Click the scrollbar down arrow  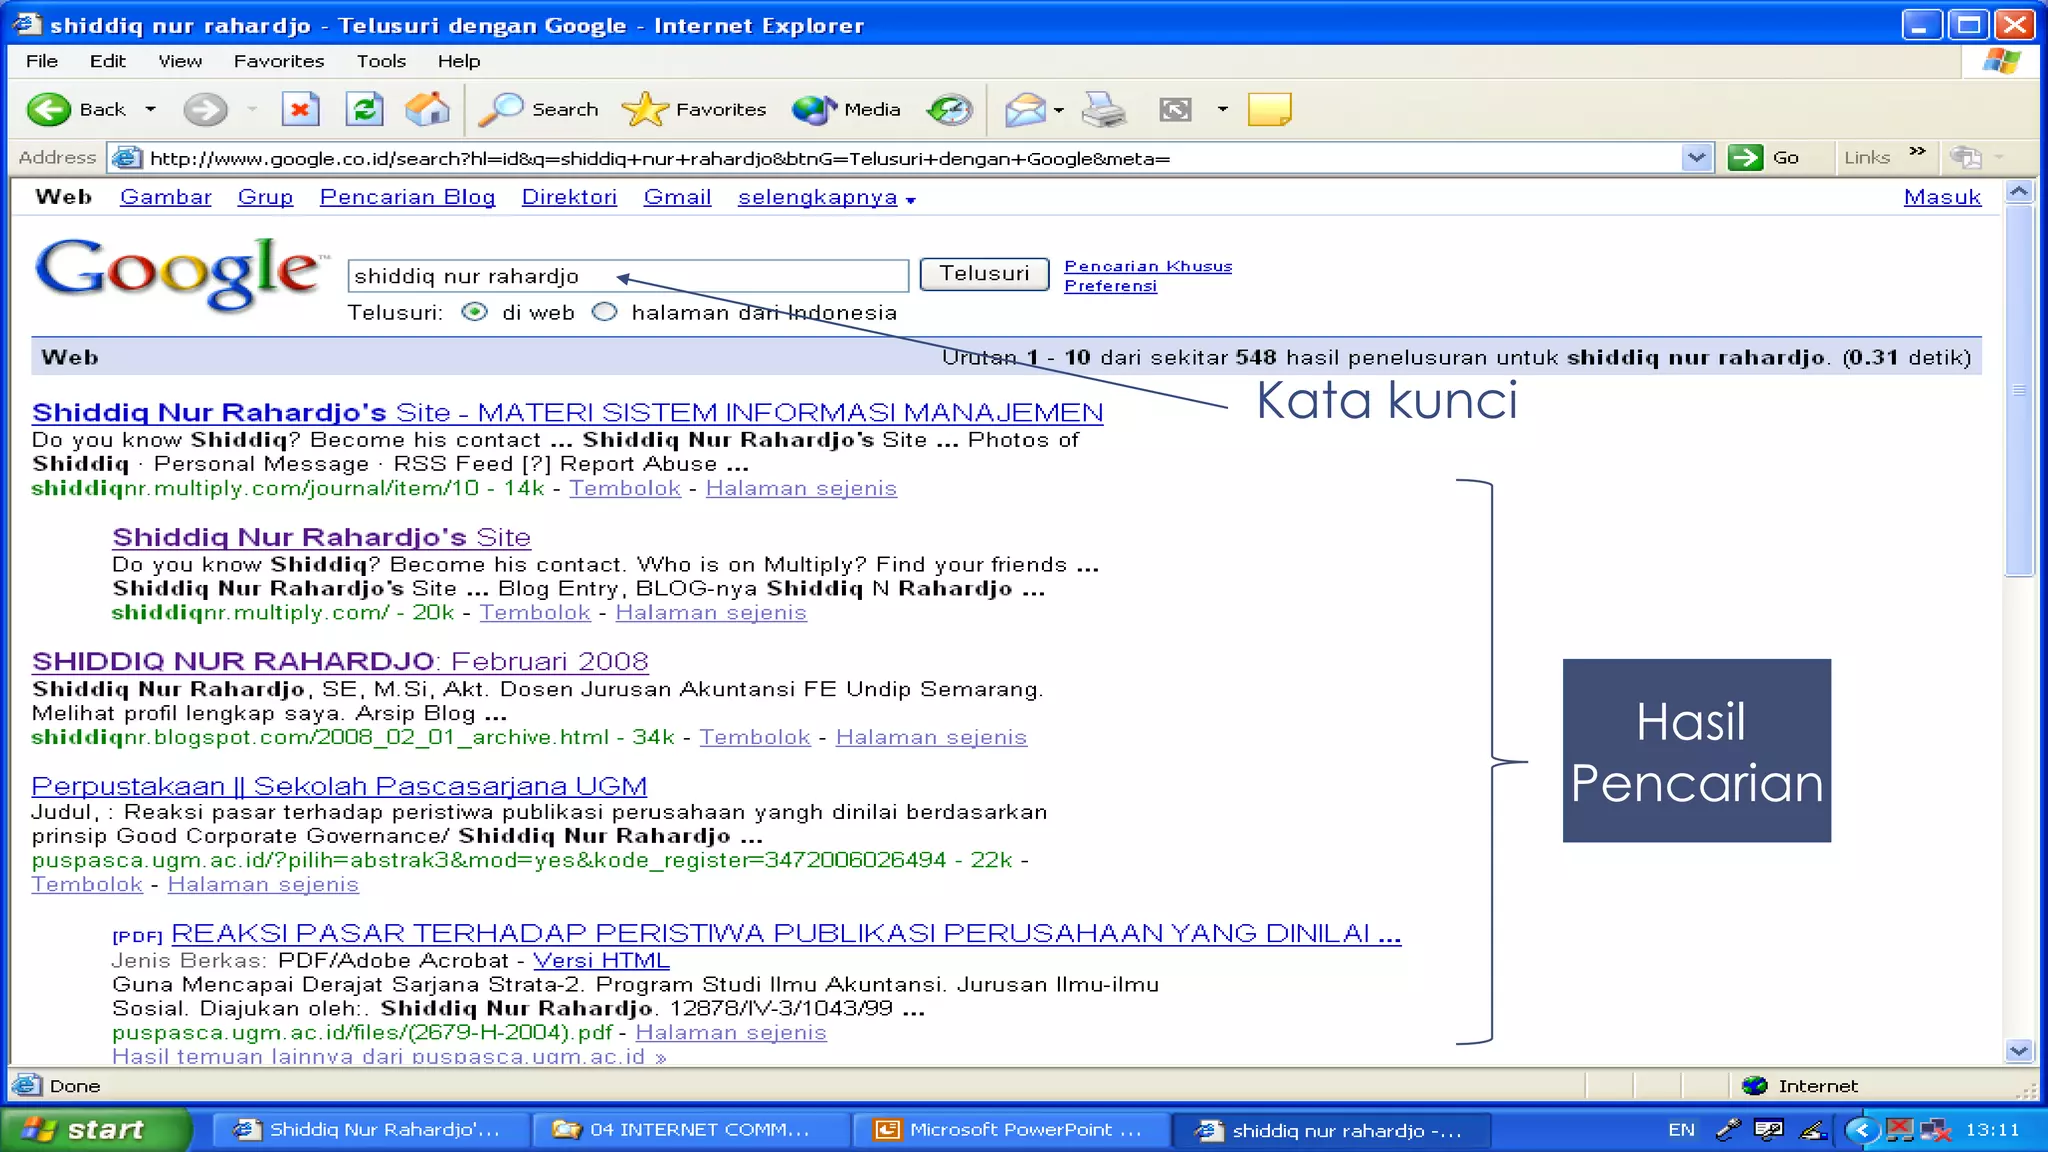(x=2019, y=1051)
